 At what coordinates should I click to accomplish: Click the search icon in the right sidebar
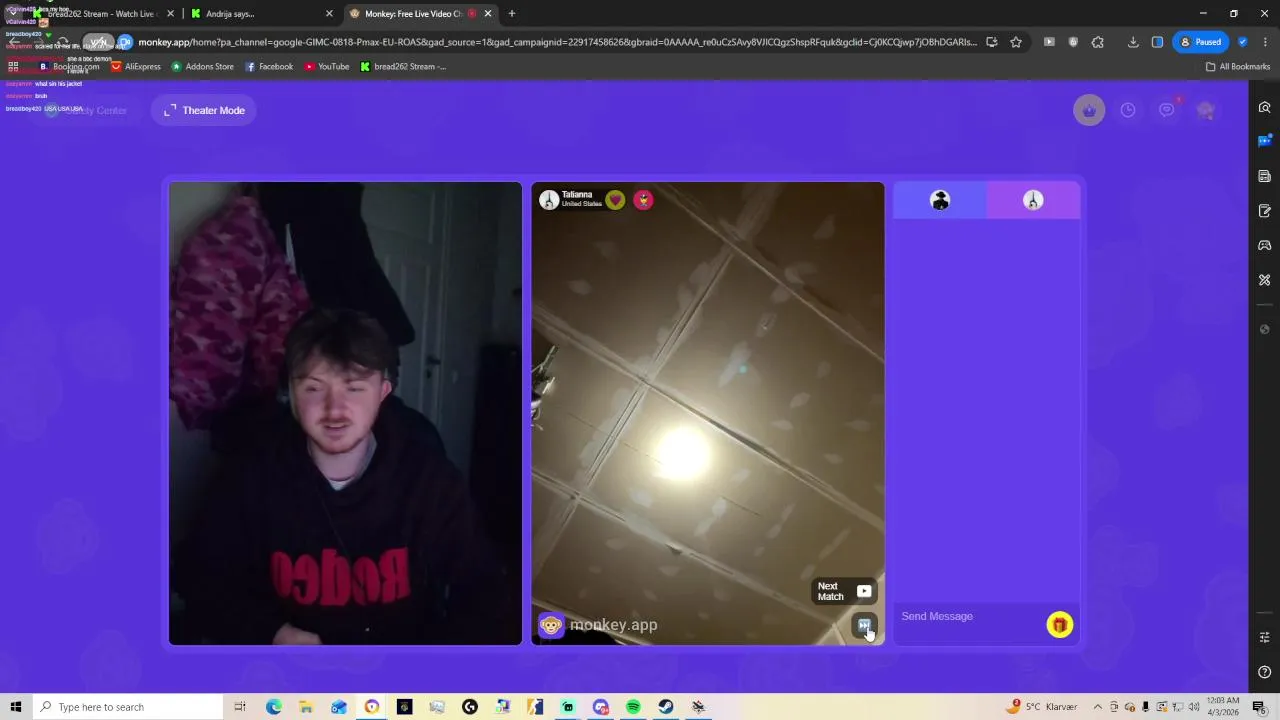pyautogui.click(x=1264, y=107)
